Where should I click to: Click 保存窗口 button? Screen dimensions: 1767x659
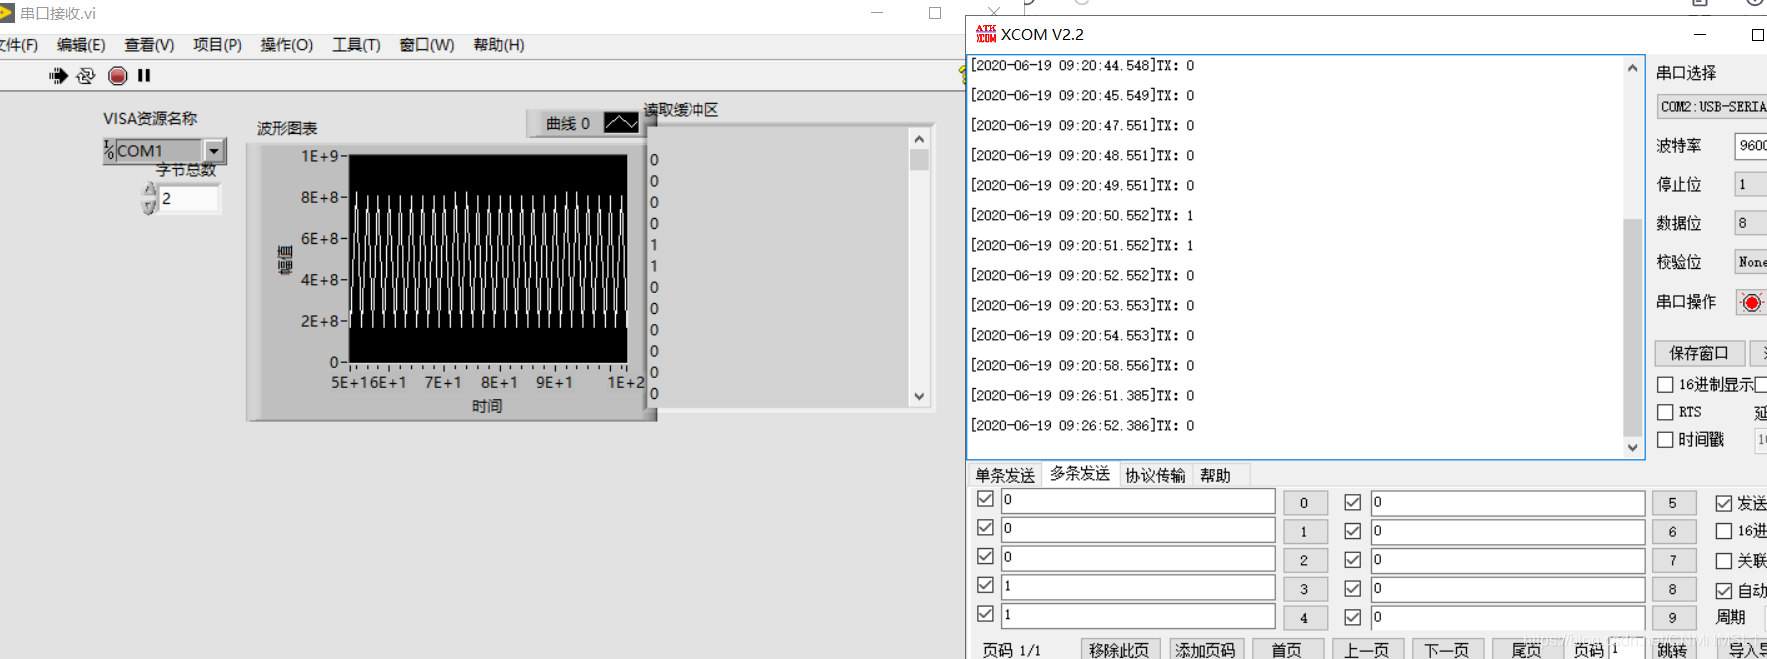point(1699,353)
